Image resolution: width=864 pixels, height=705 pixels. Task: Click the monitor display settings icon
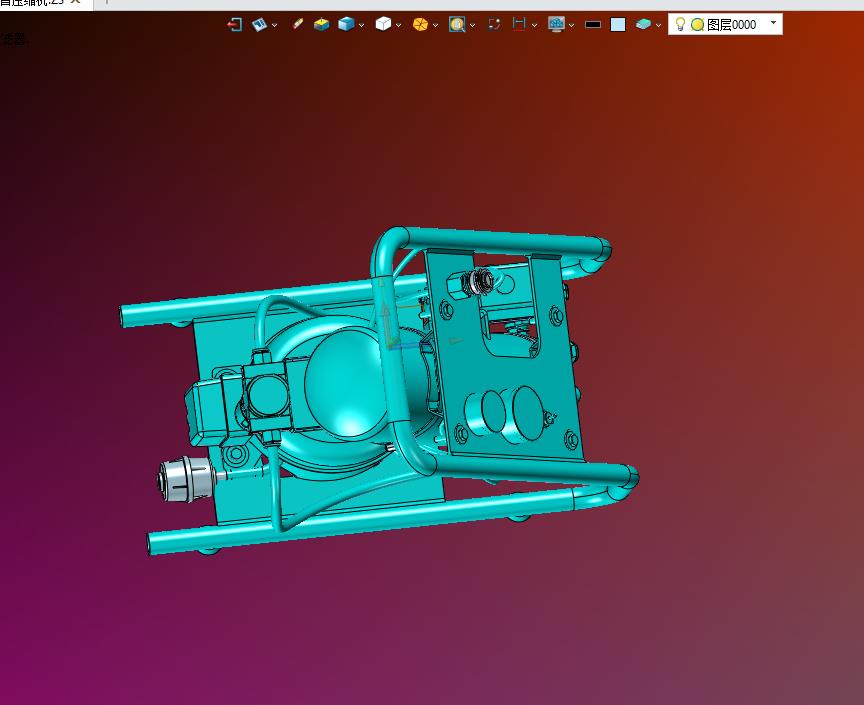coord(556,24)
